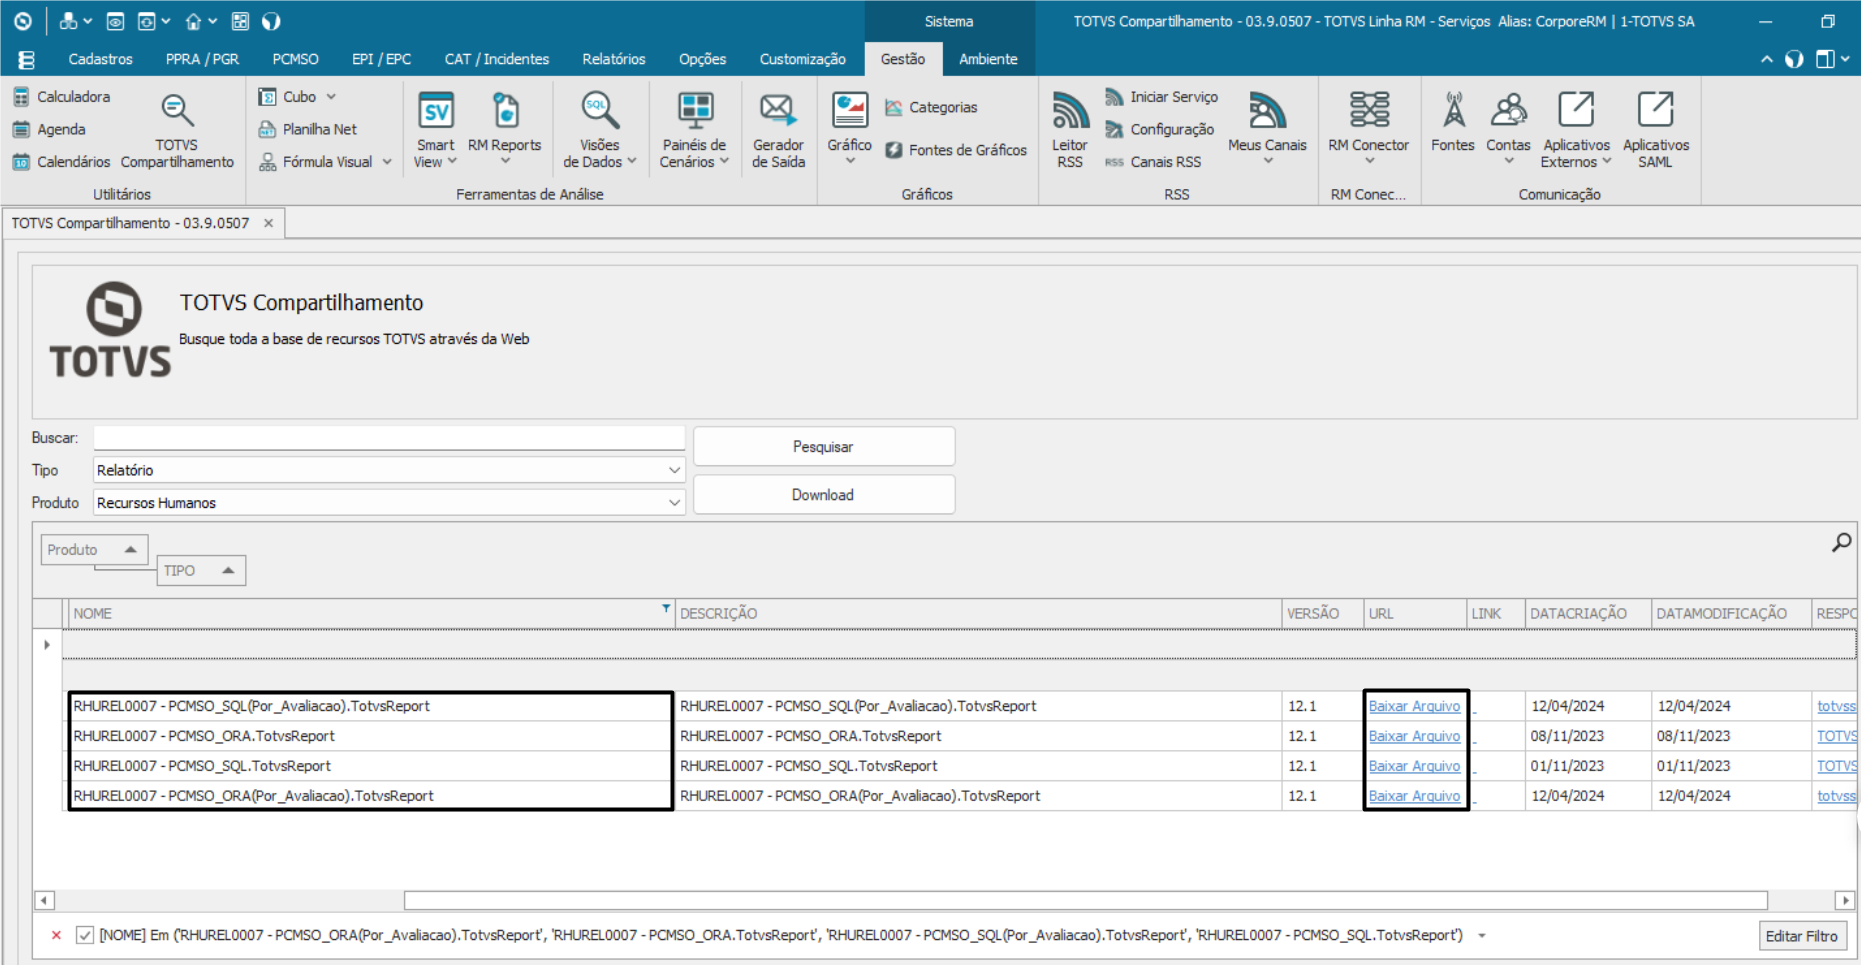Open Visões de Dados

click(600, 131)
